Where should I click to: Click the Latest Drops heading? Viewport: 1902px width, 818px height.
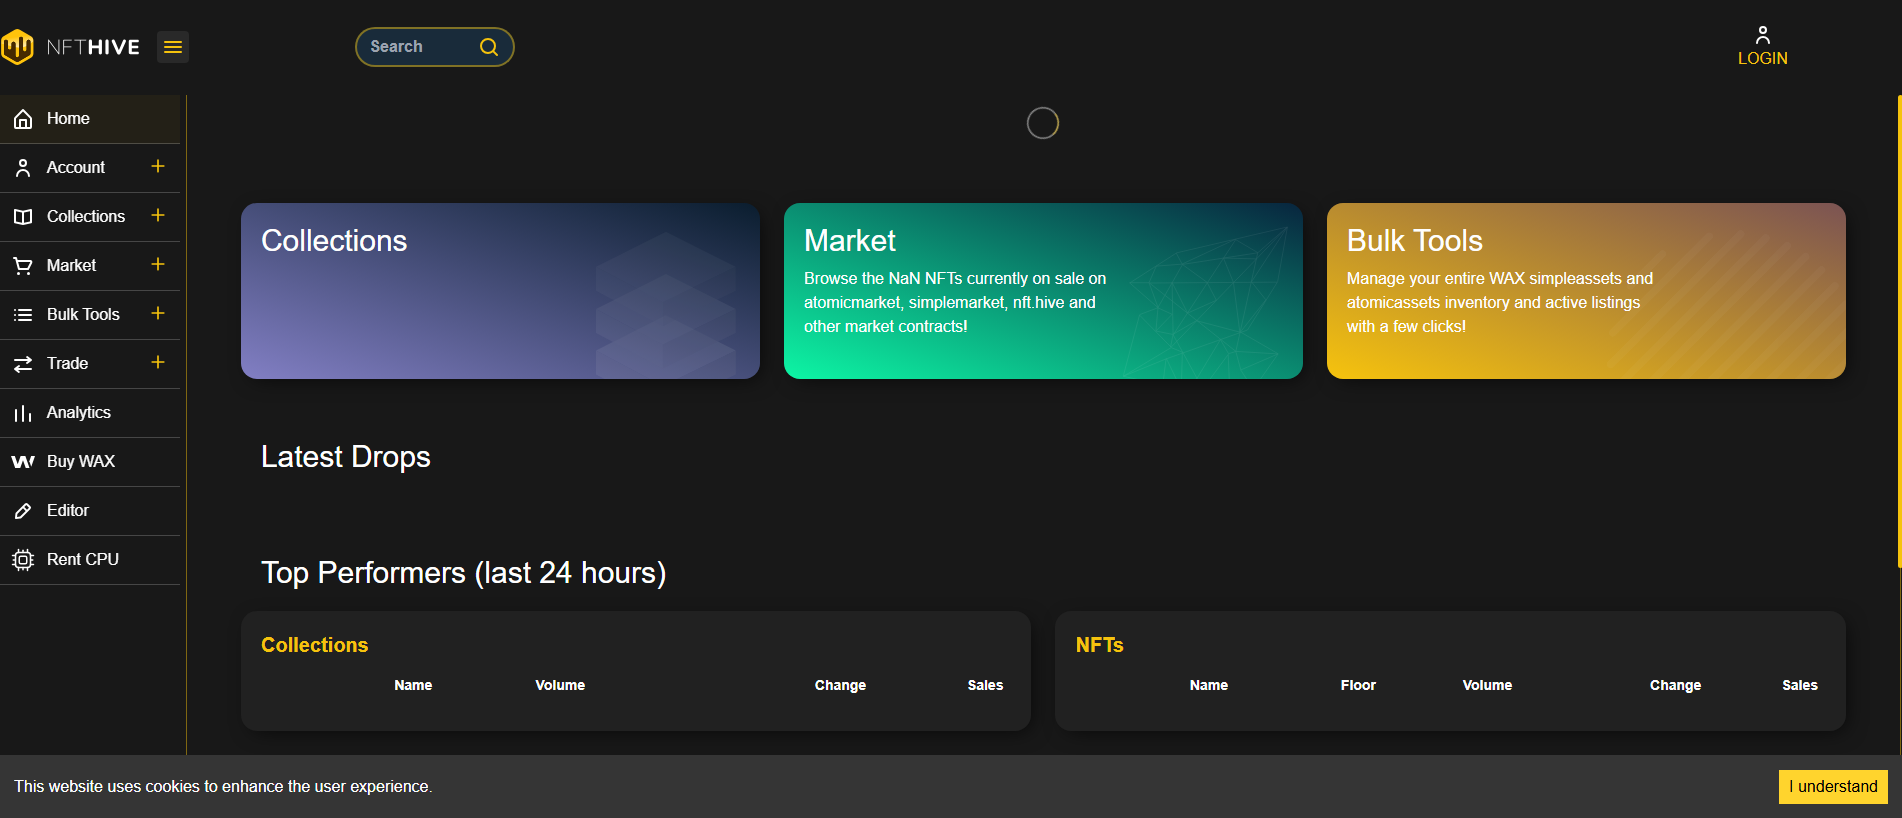(x=346, y=457)
